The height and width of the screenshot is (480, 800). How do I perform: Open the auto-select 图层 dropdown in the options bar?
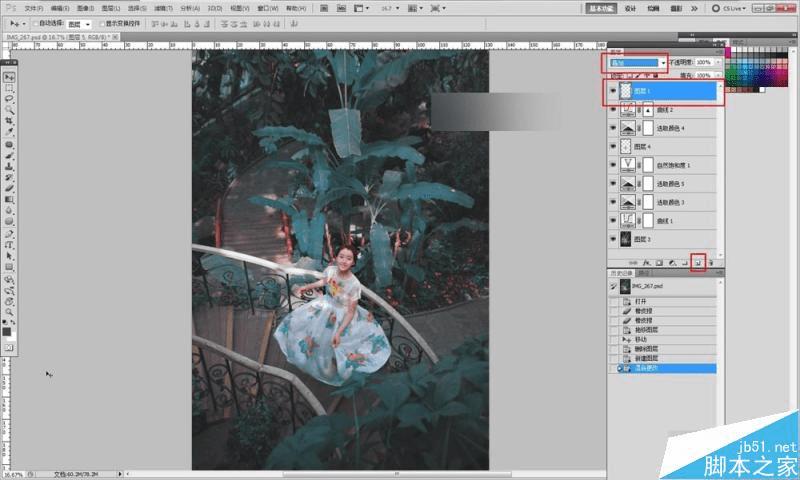[78, 23]
